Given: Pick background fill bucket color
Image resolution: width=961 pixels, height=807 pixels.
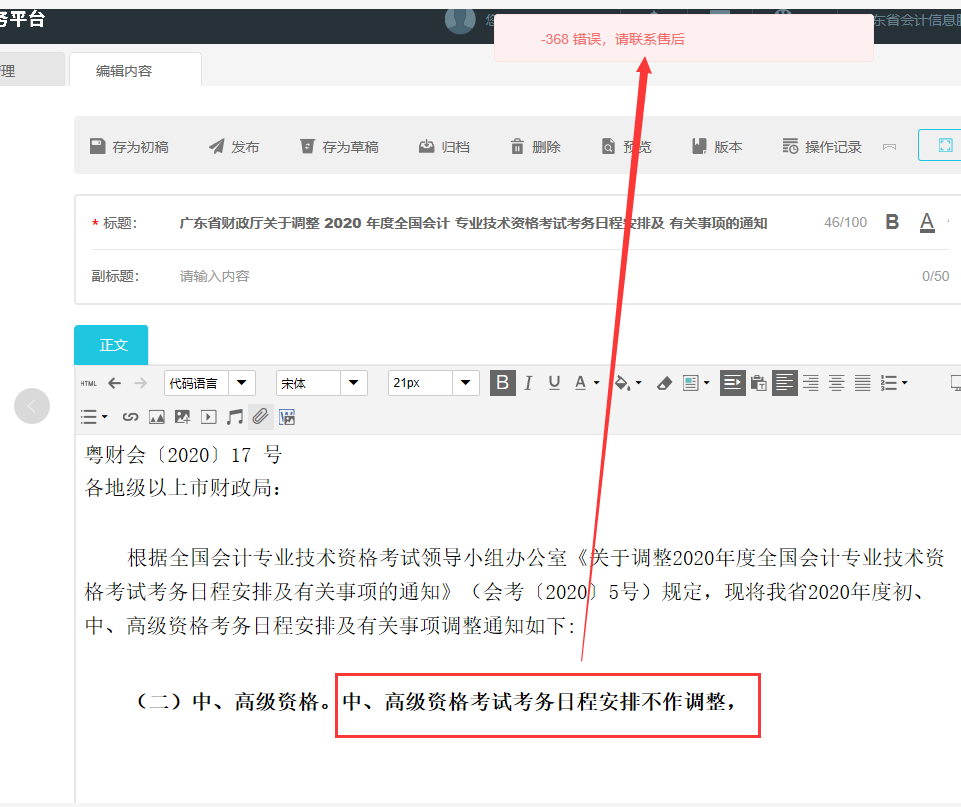Looking at the screenshot, I should [x=622, y=383].
